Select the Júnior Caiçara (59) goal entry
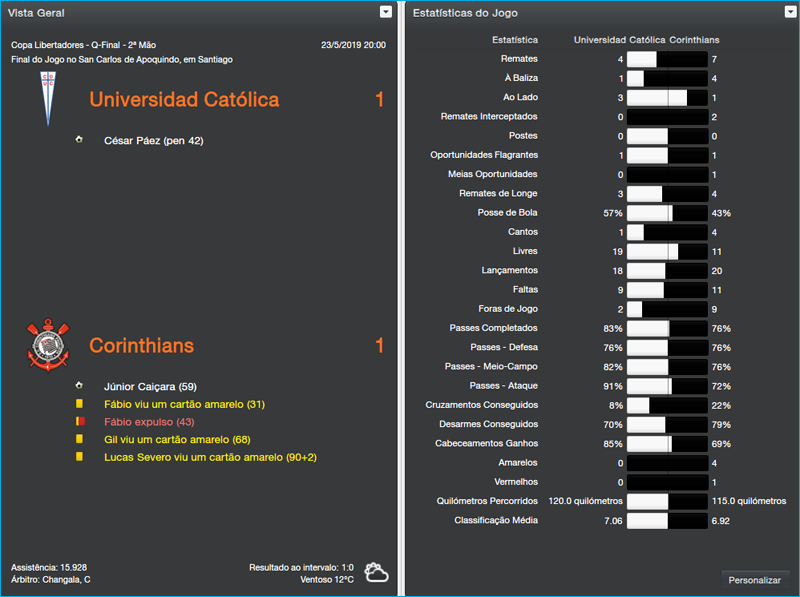 coord(149,386)
